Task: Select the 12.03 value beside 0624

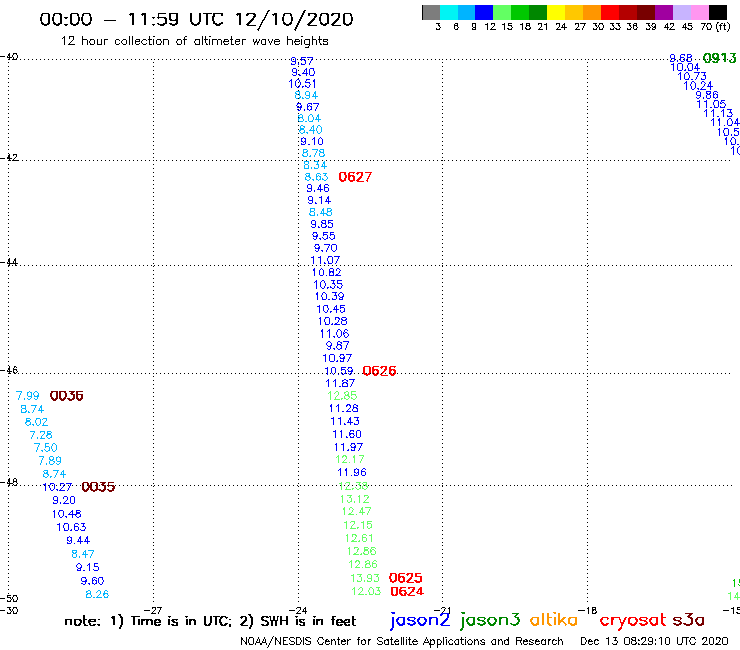Action: tap(366, 591)
